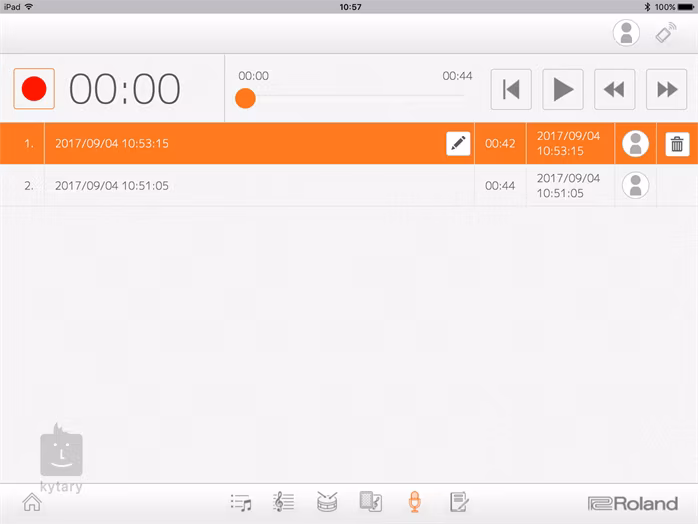Image resolution: width=698 pixels, height=524 pixels.
Task: Delete the selected recording with trash icon
Action: tap(677, 144)
